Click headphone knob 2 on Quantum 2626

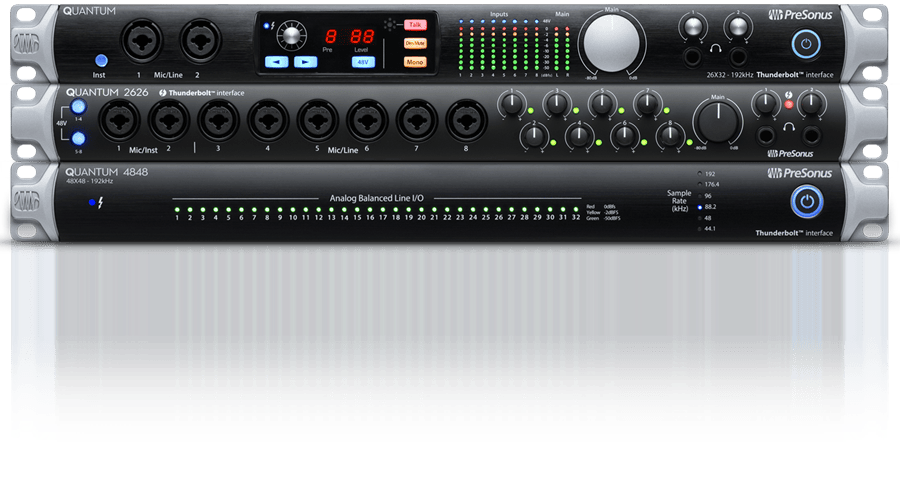pyautogui.click(x=811, y=104)
